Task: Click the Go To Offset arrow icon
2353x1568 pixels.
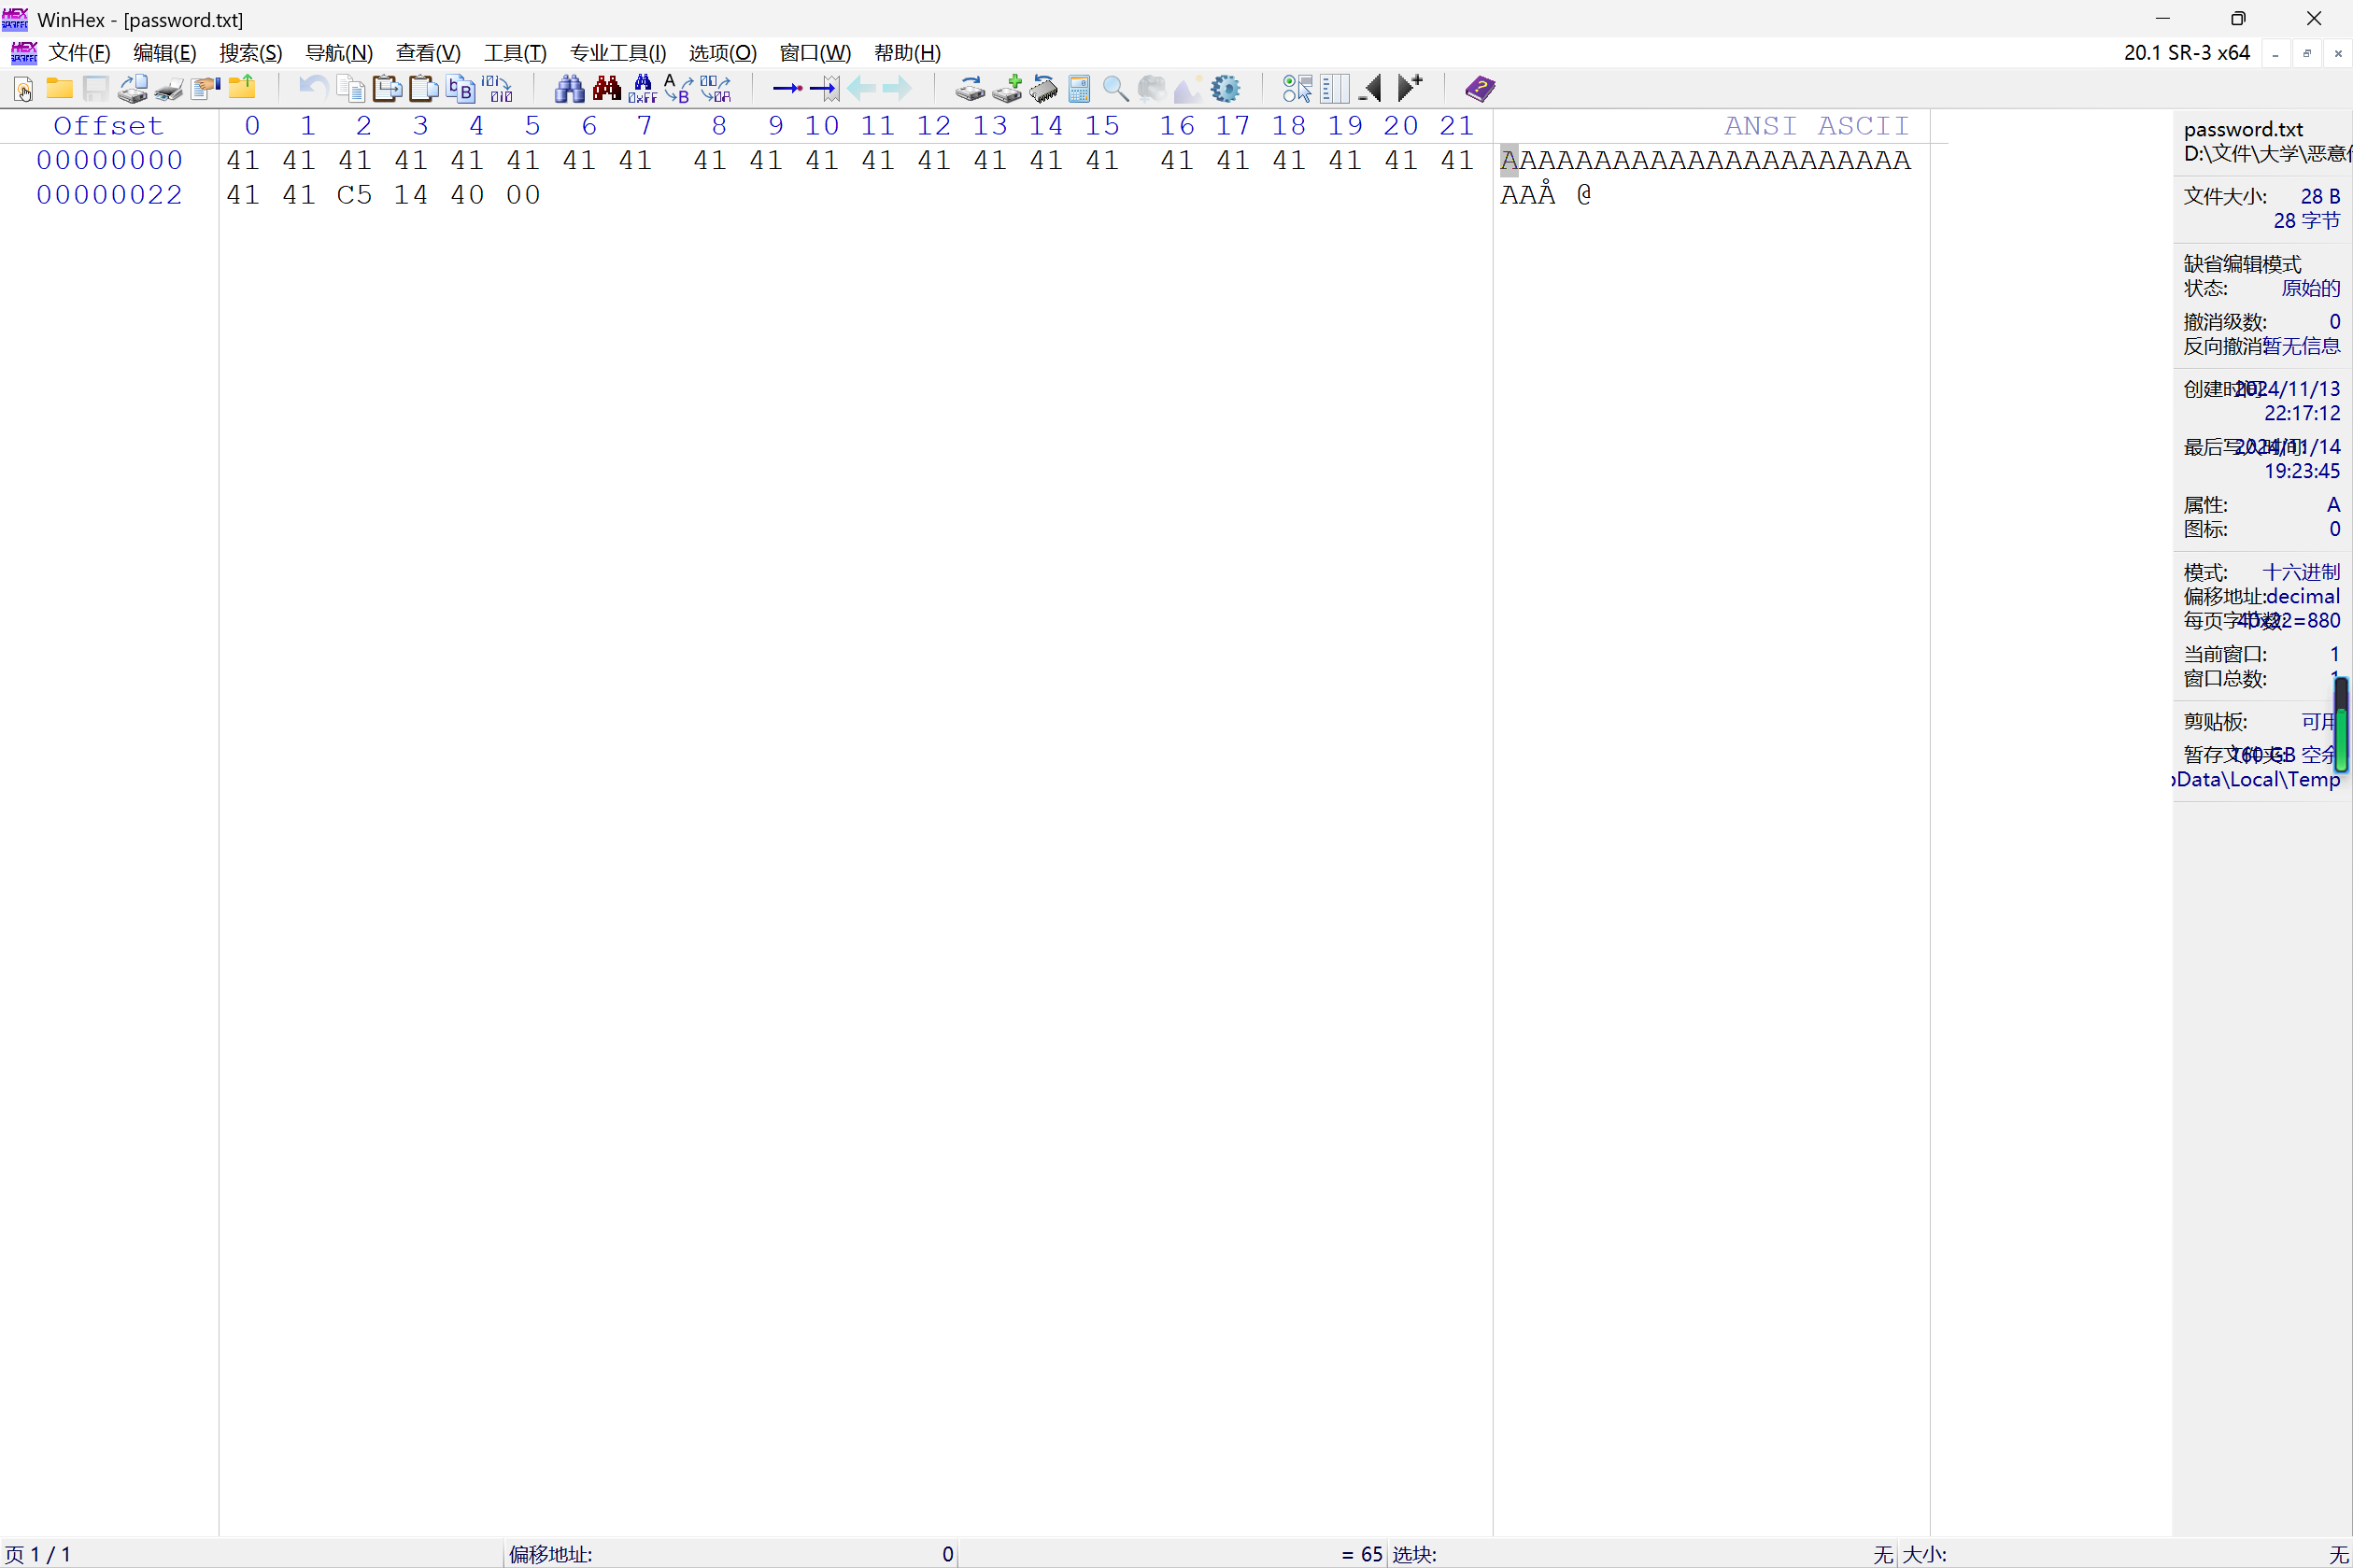Action: (x=787, y=89)
